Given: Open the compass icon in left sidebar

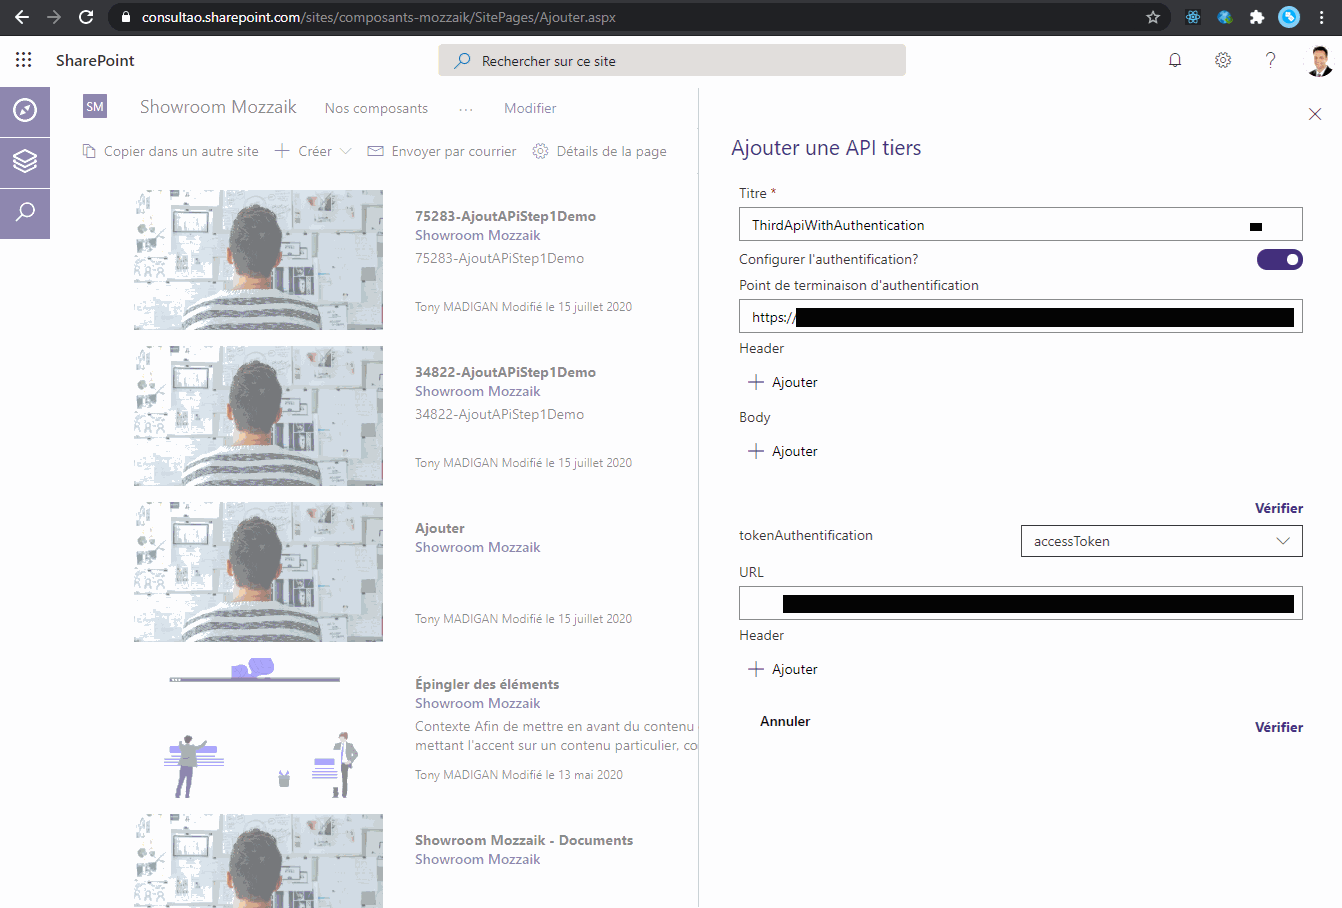Looking at the screenshot, I should [25, 109].
